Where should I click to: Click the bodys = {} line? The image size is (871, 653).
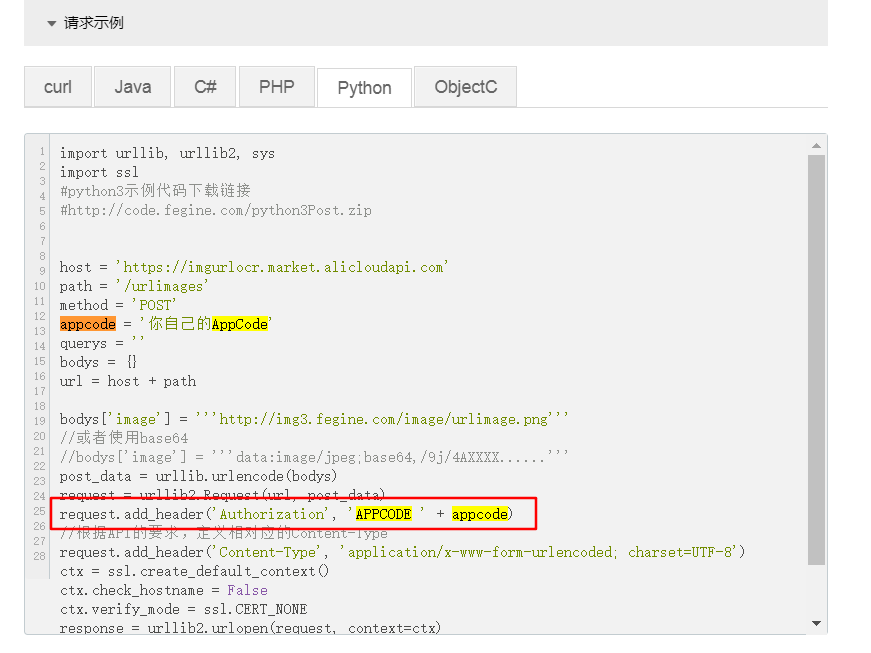(x=98, y=362)
